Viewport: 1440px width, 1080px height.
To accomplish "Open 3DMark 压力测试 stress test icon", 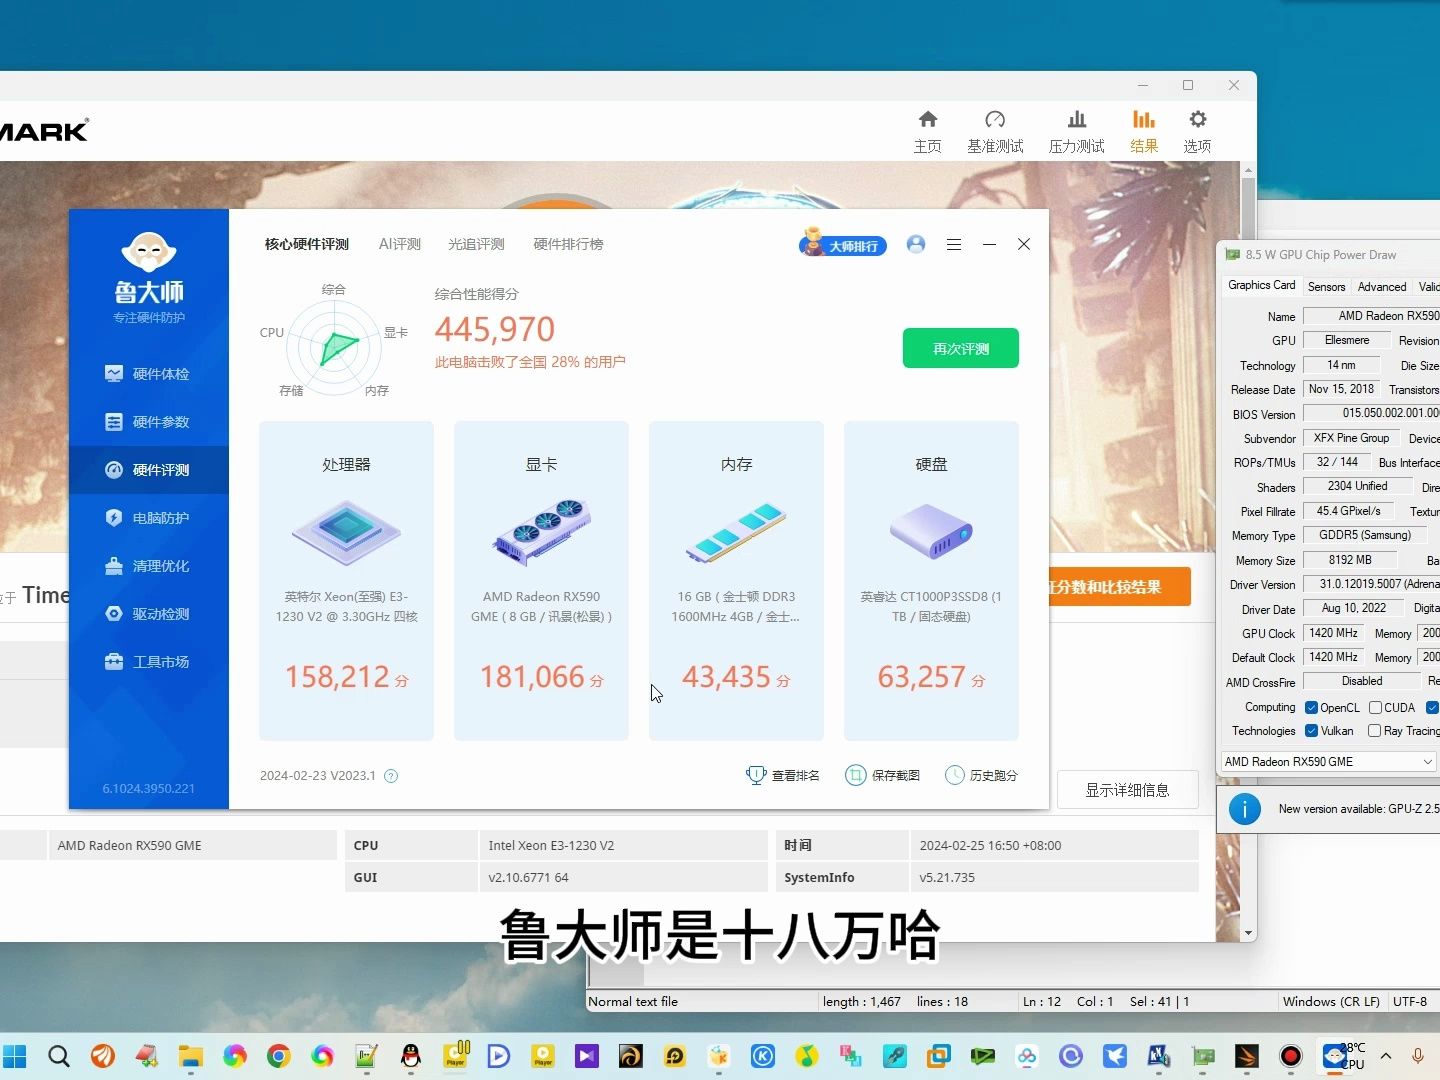I will coord(1077,120).
